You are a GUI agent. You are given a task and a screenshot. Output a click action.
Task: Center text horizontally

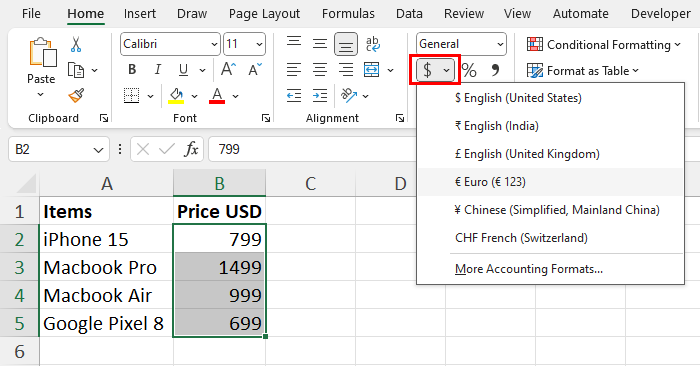click(320, 70)
